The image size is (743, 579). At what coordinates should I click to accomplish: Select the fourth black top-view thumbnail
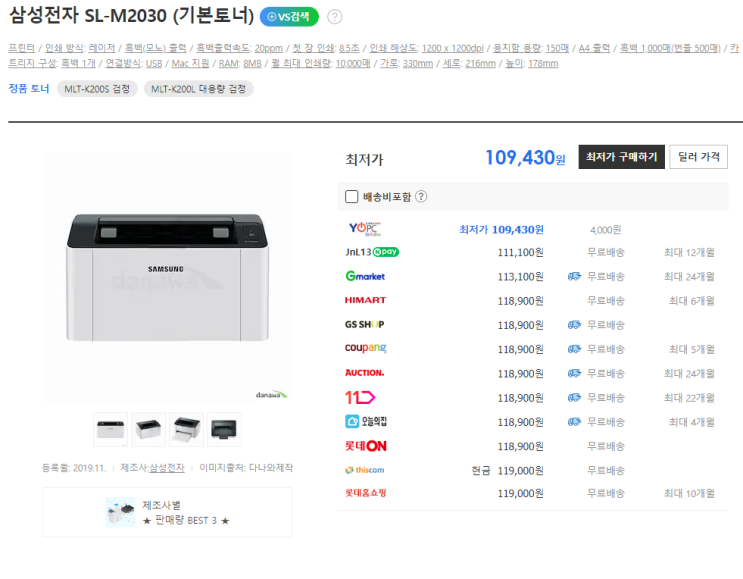tap(224, 429)
